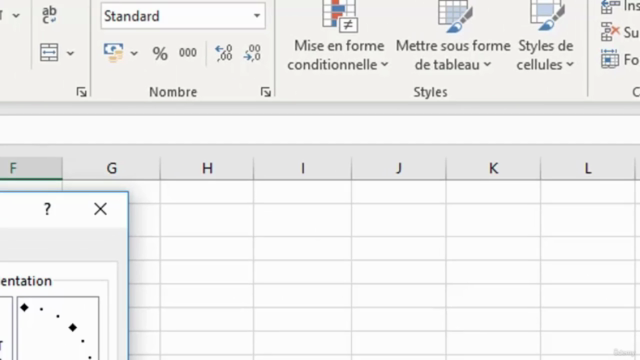Image resolution: width=640 pixels, height=360 pixels.
Task: Open the alignment group dialog launcher
Action: [81, 92]
